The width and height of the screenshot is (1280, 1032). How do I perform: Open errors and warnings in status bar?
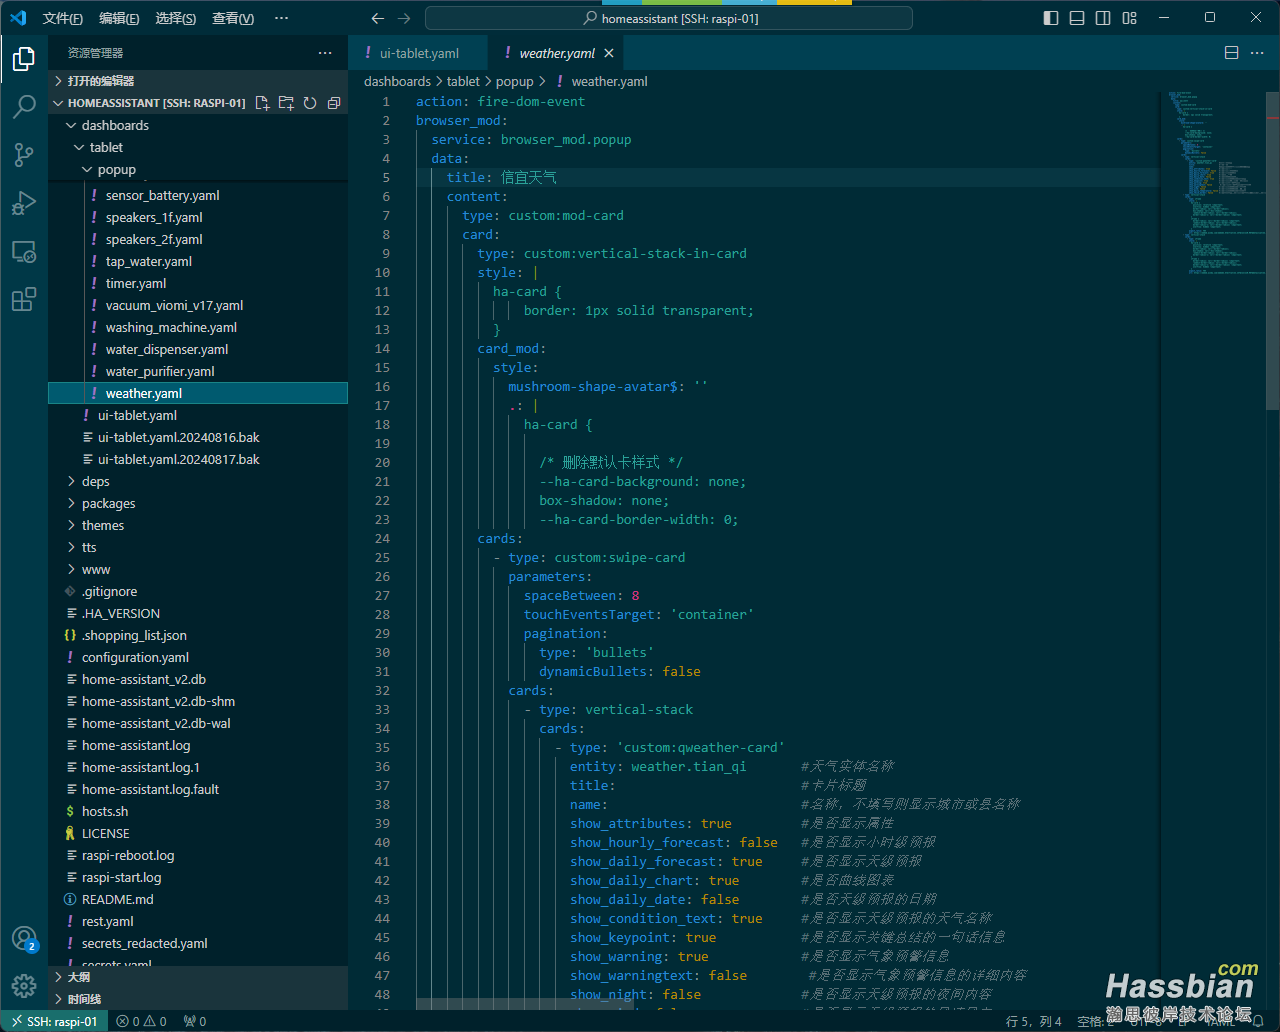coord(141,1021)
